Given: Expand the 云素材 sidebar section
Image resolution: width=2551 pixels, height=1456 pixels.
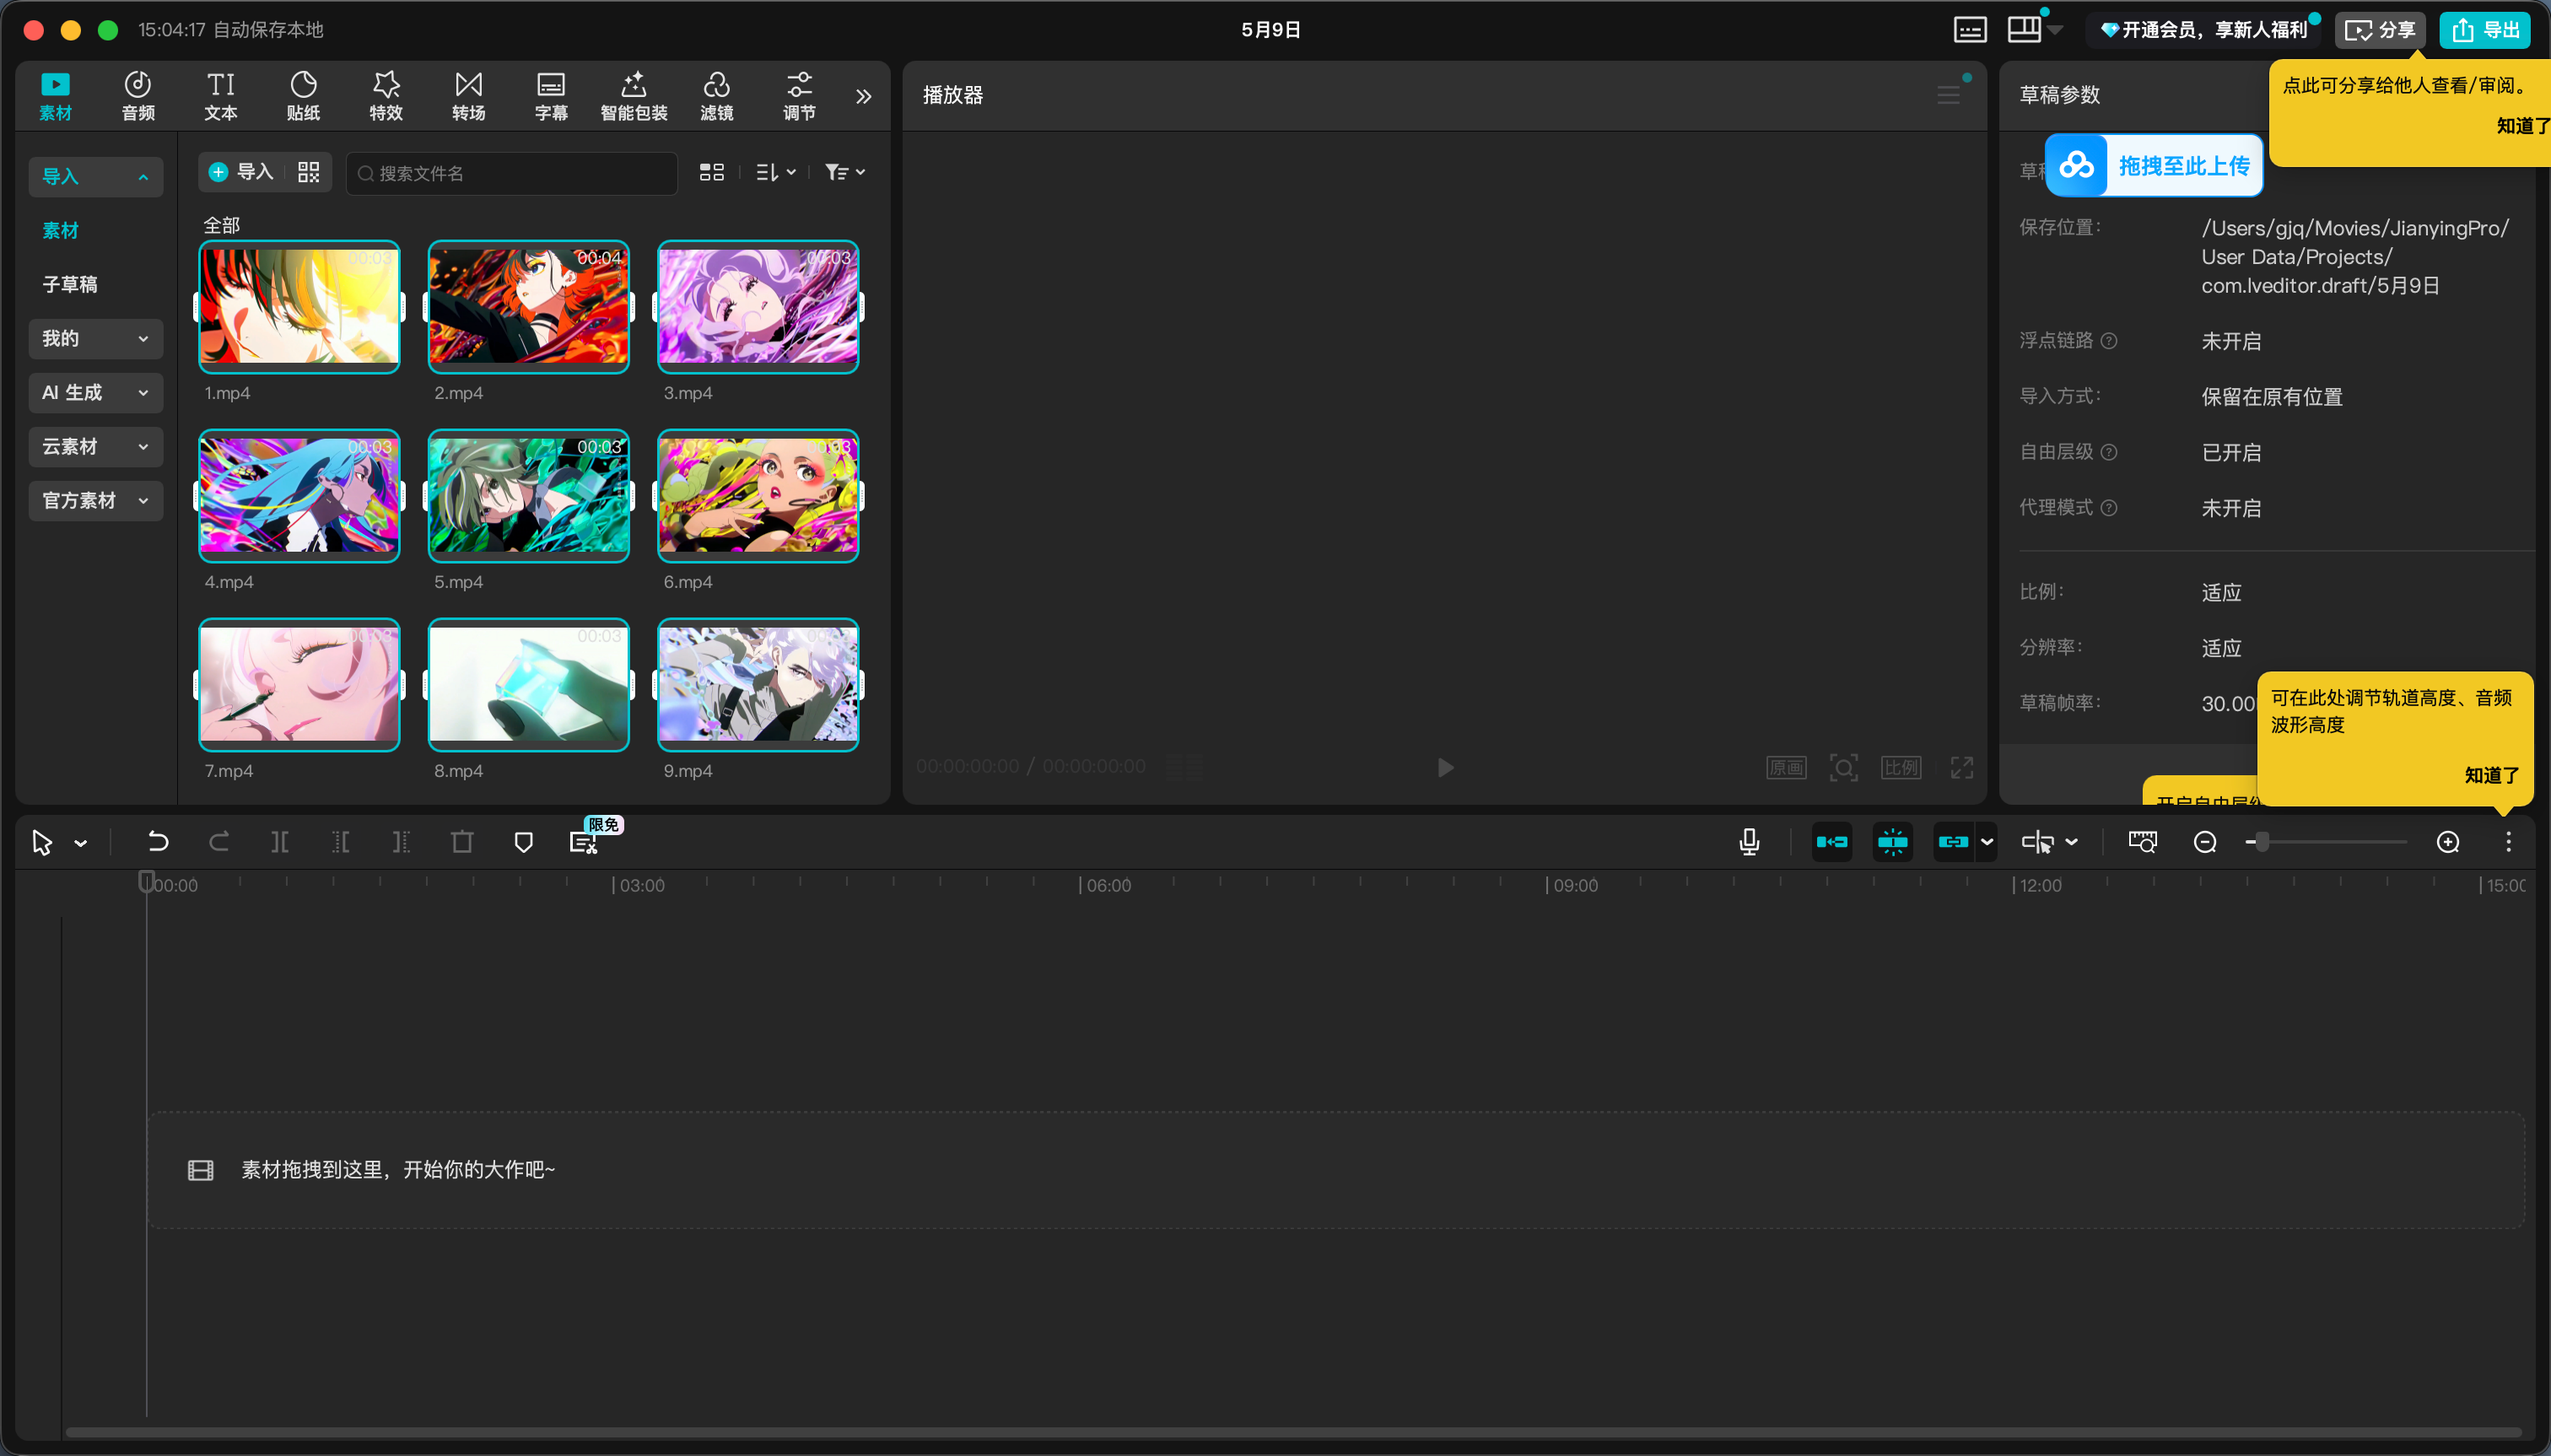Looking at the screenshot, I should [96, 446].
